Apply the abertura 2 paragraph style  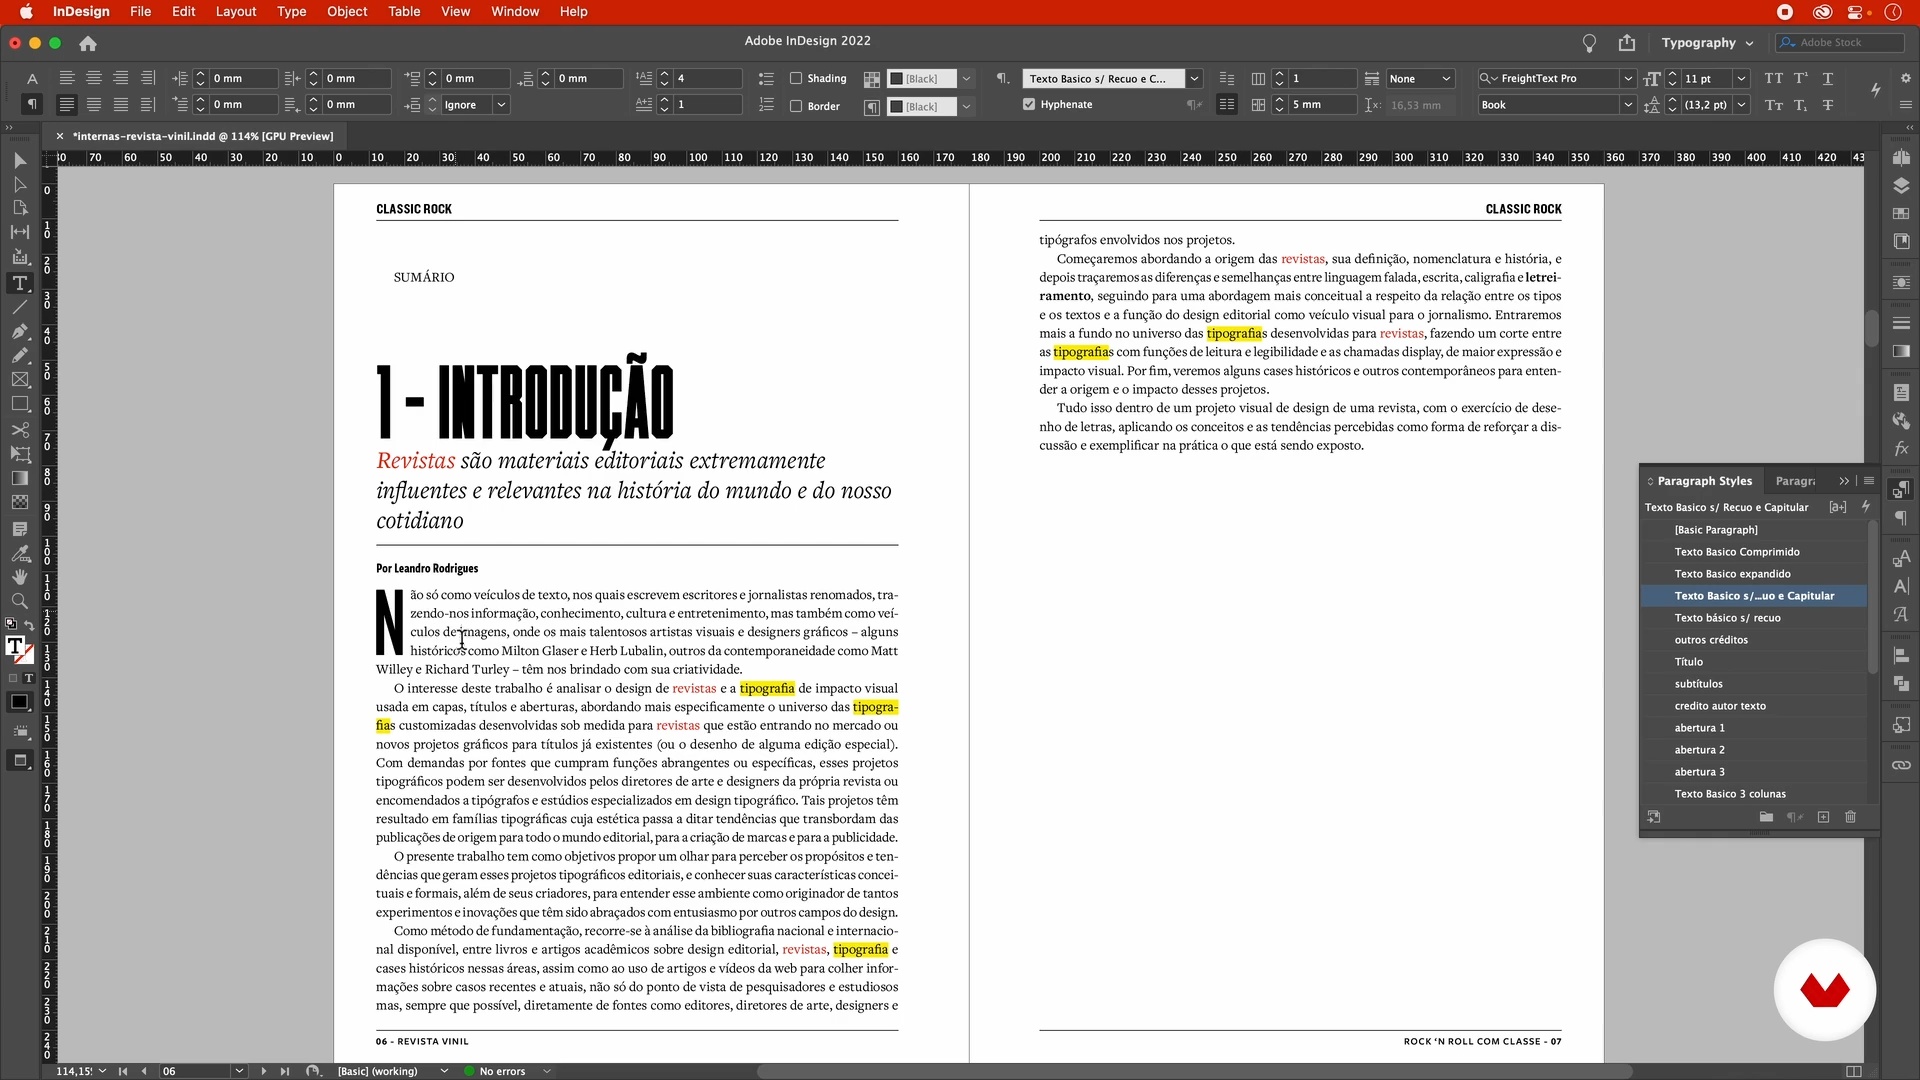[1699, 750]
